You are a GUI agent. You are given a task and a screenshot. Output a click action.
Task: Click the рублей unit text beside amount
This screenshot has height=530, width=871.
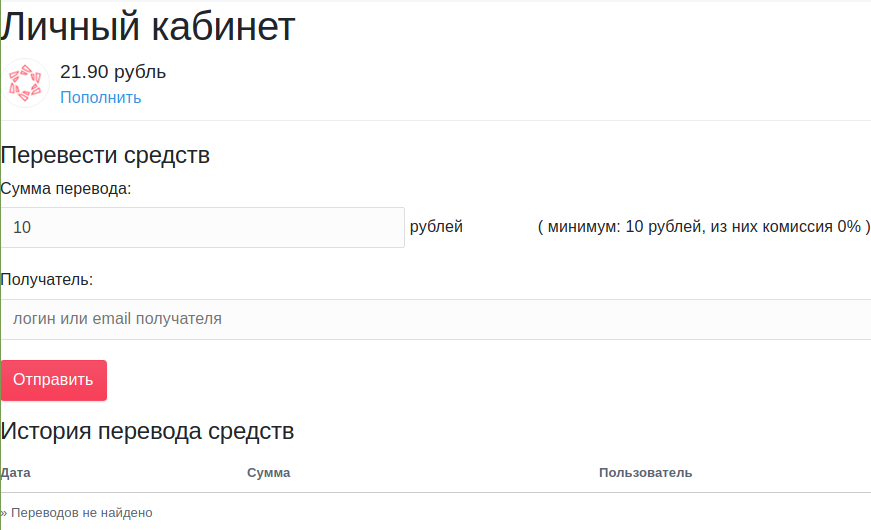coord(436,227)
